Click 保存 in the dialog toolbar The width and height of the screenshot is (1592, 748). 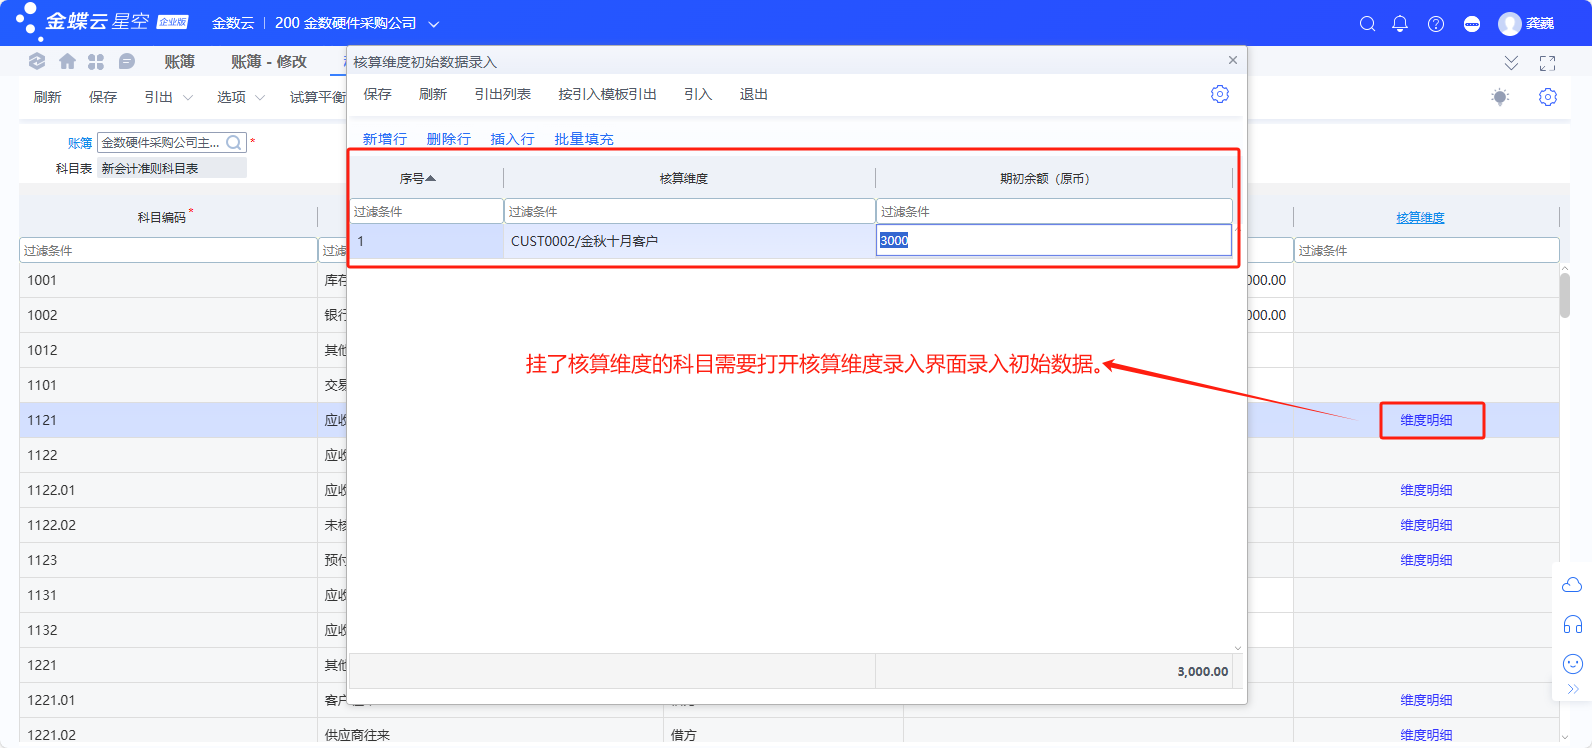(x=378, y=94)
